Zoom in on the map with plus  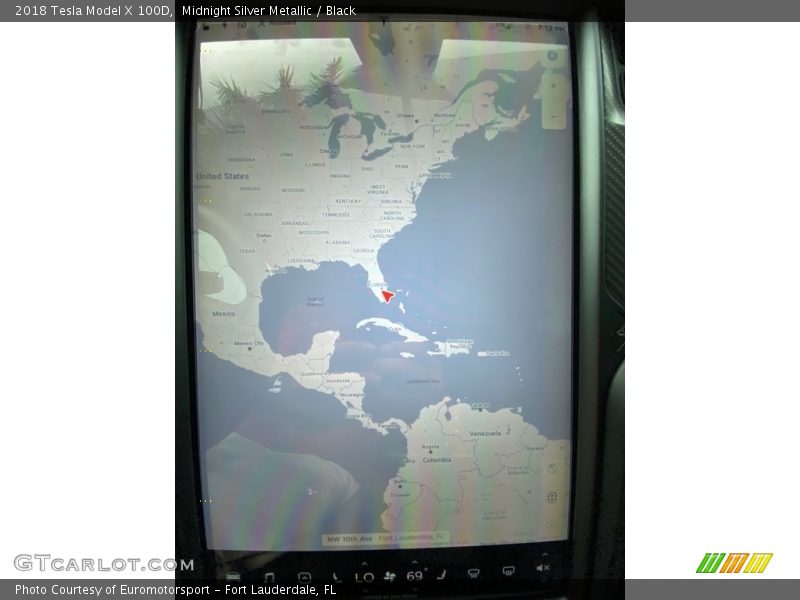click(554, 87)
